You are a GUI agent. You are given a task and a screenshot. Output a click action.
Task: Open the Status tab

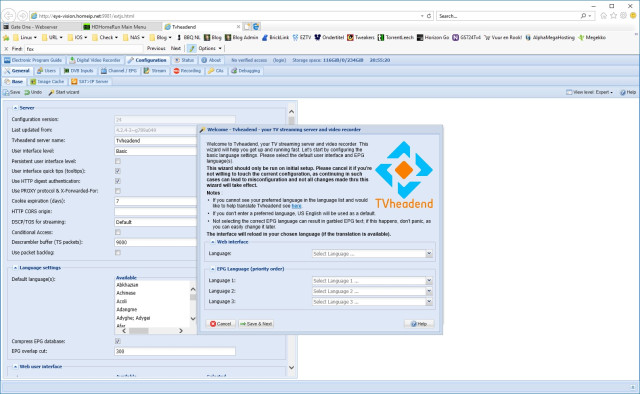pyautogui.click(x=184, y=60)
